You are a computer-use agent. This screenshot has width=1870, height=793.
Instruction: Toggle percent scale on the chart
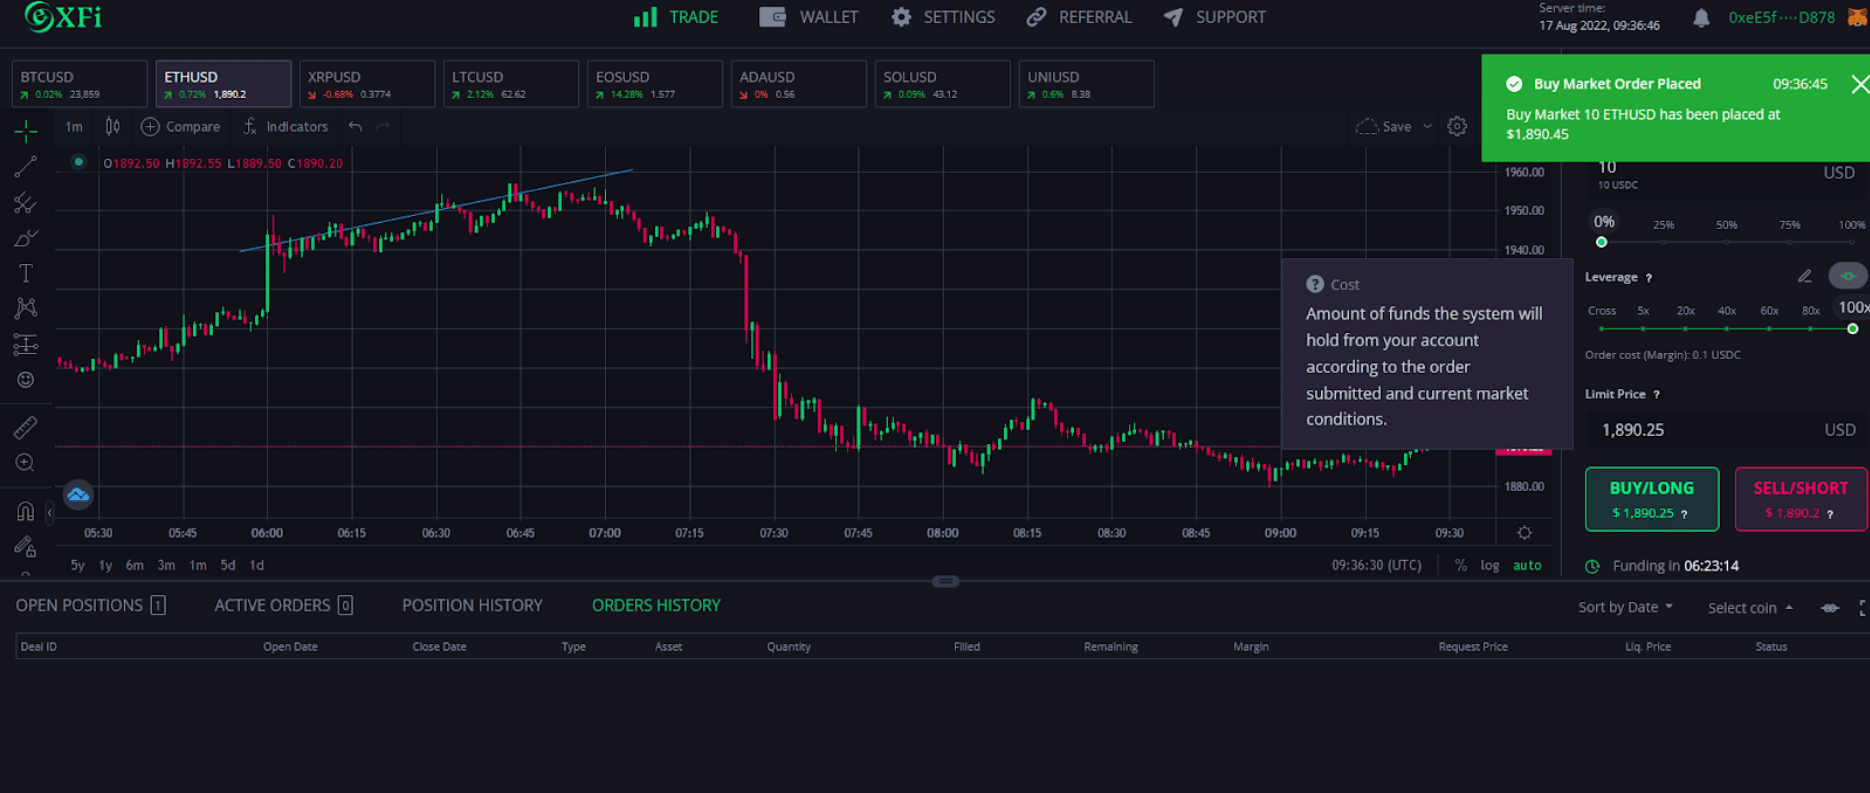[1460, 565]
